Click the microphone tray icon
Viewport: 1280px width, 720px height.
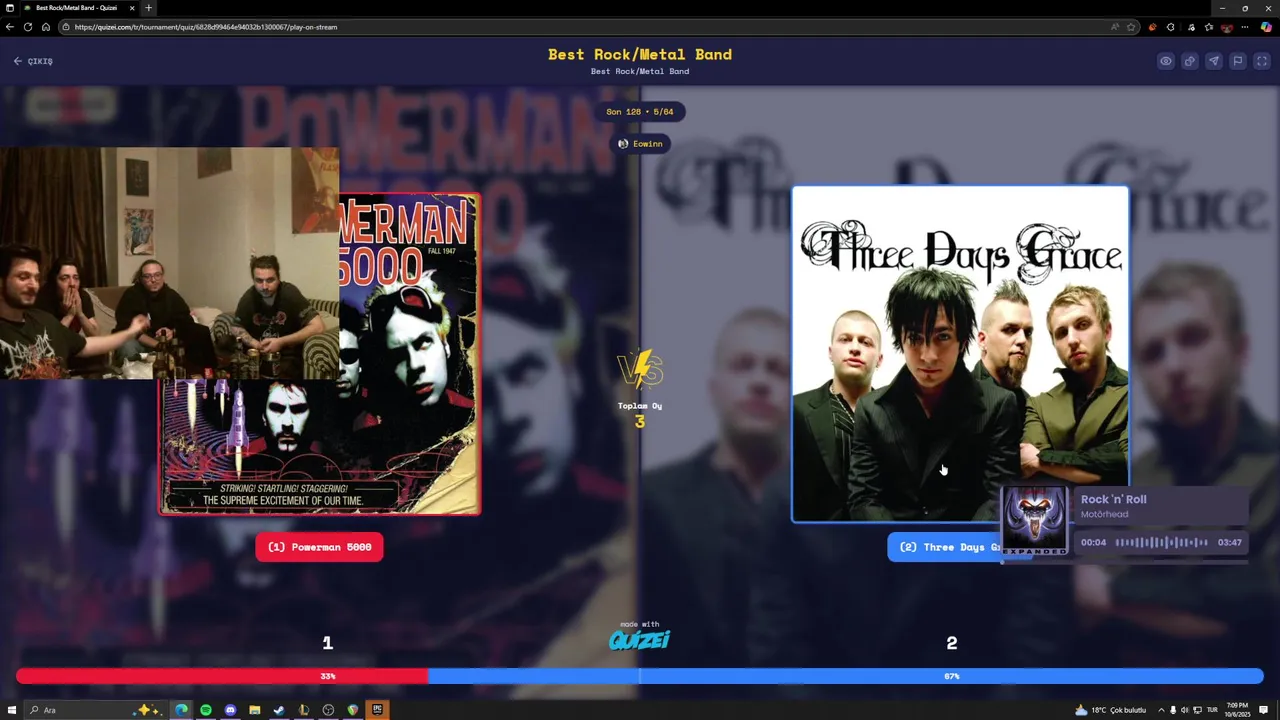tap(1173, 710)
